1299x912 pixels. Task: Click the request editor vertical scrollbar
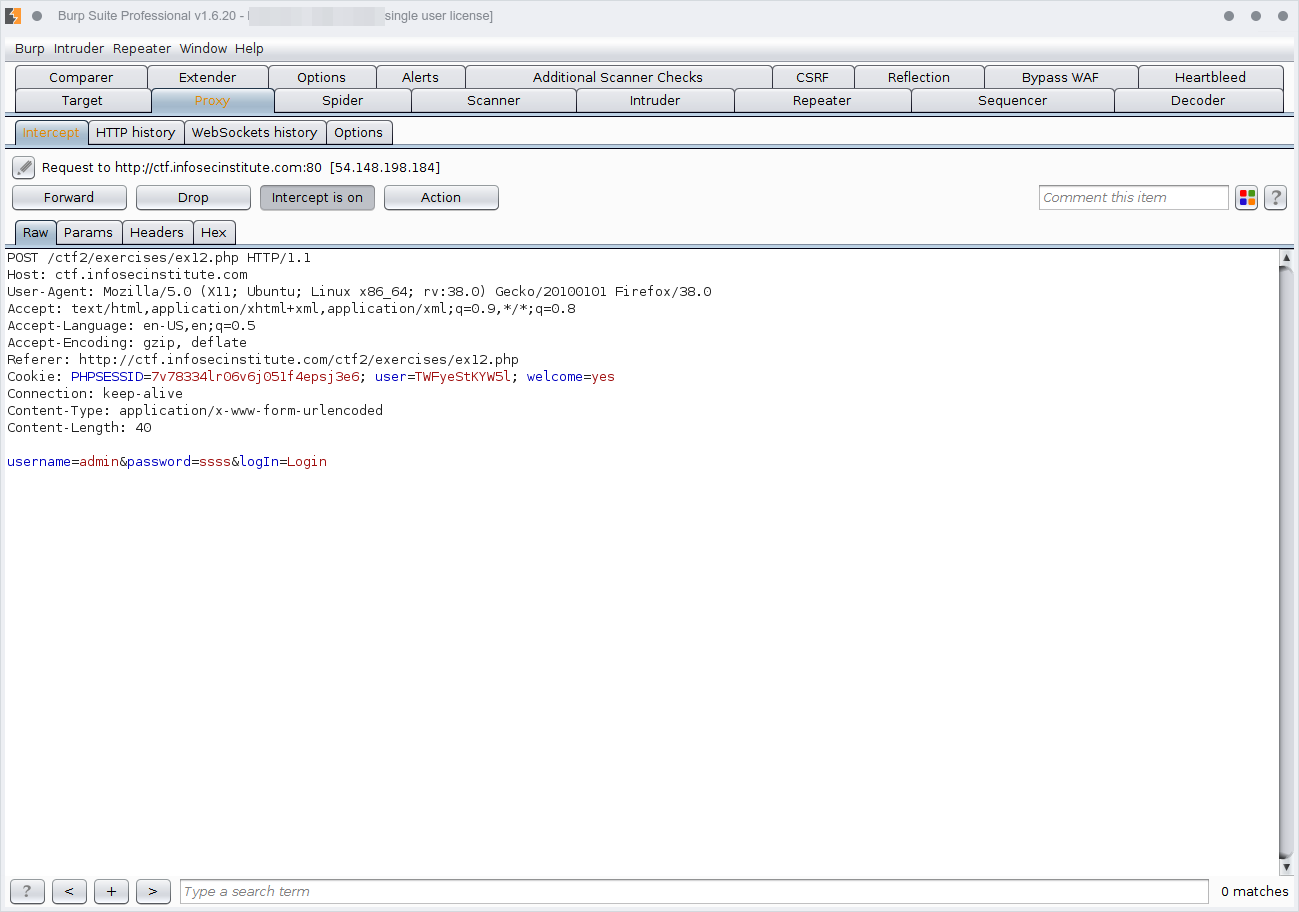point(1287,562)
